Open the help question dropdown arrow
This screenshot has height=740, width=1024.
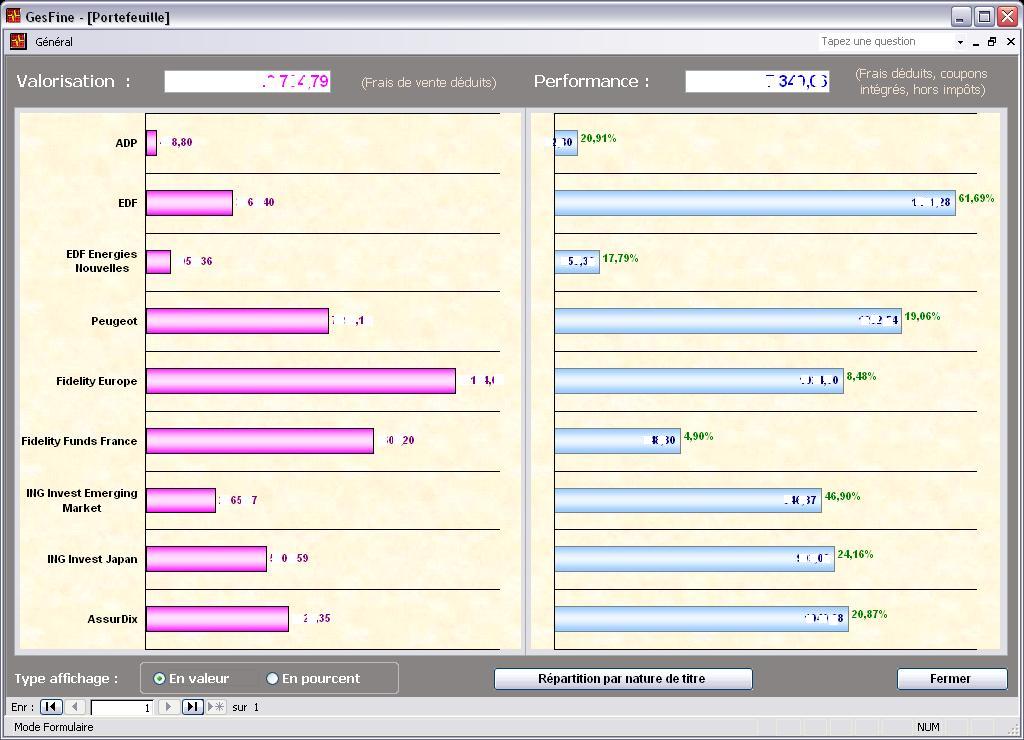[x=960, y=42]
